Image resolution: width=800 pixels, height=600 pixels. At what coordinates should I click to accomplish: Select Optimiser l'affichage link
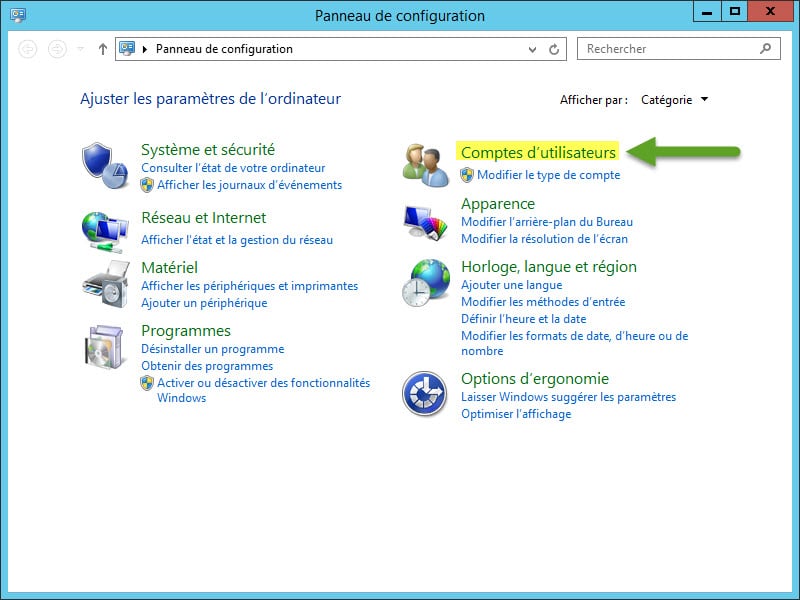tap(516, 414)
